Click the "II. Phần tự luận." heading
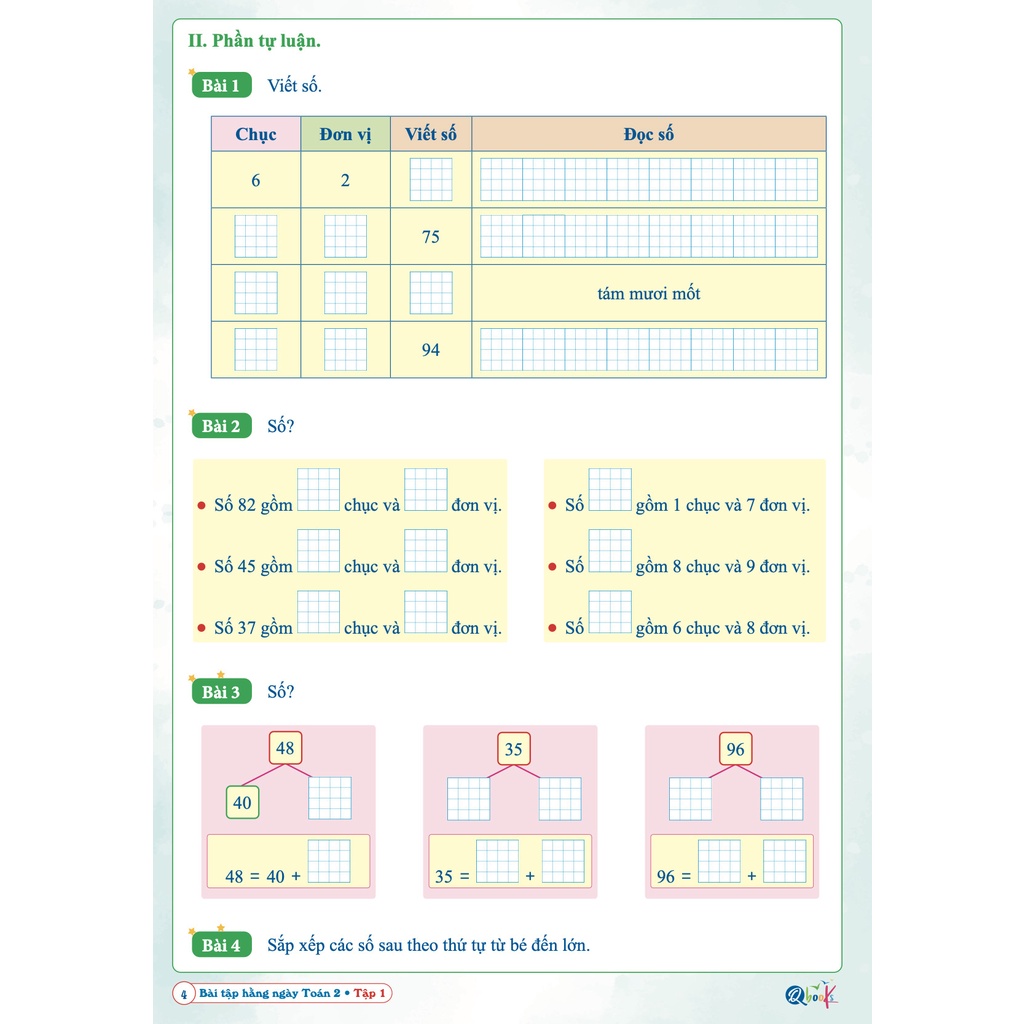Image resolution: width=1024 pixels, height=1024 pixels. click(254, 41)
